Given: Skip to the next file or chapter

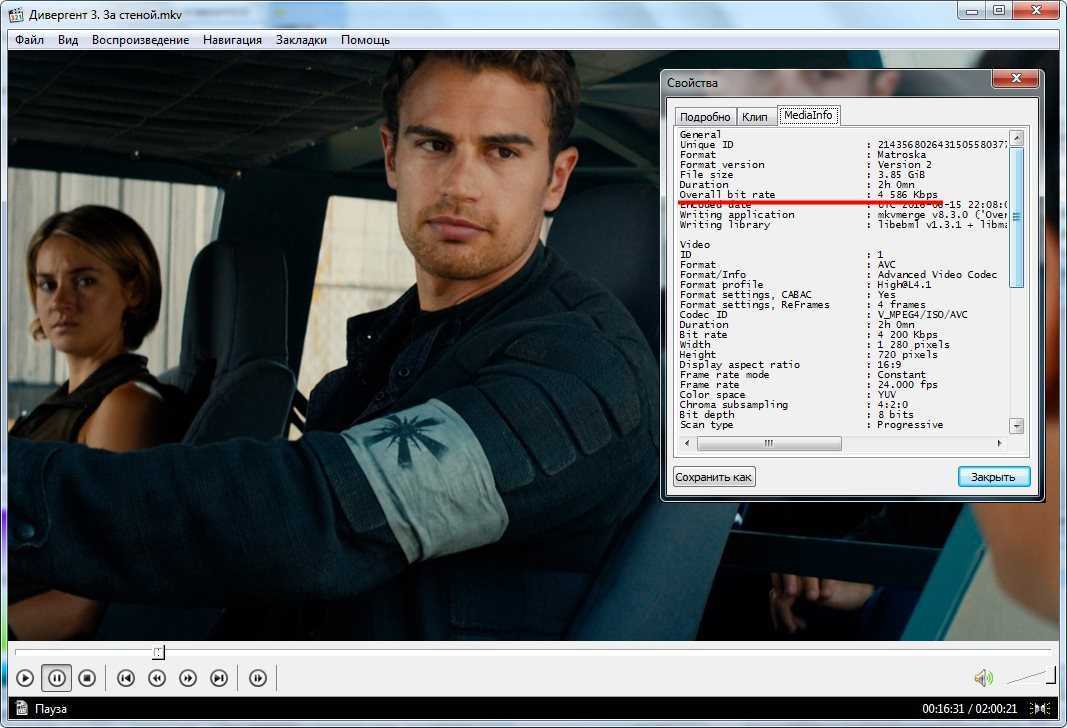Looking at the screenshot, I should 219,678.
